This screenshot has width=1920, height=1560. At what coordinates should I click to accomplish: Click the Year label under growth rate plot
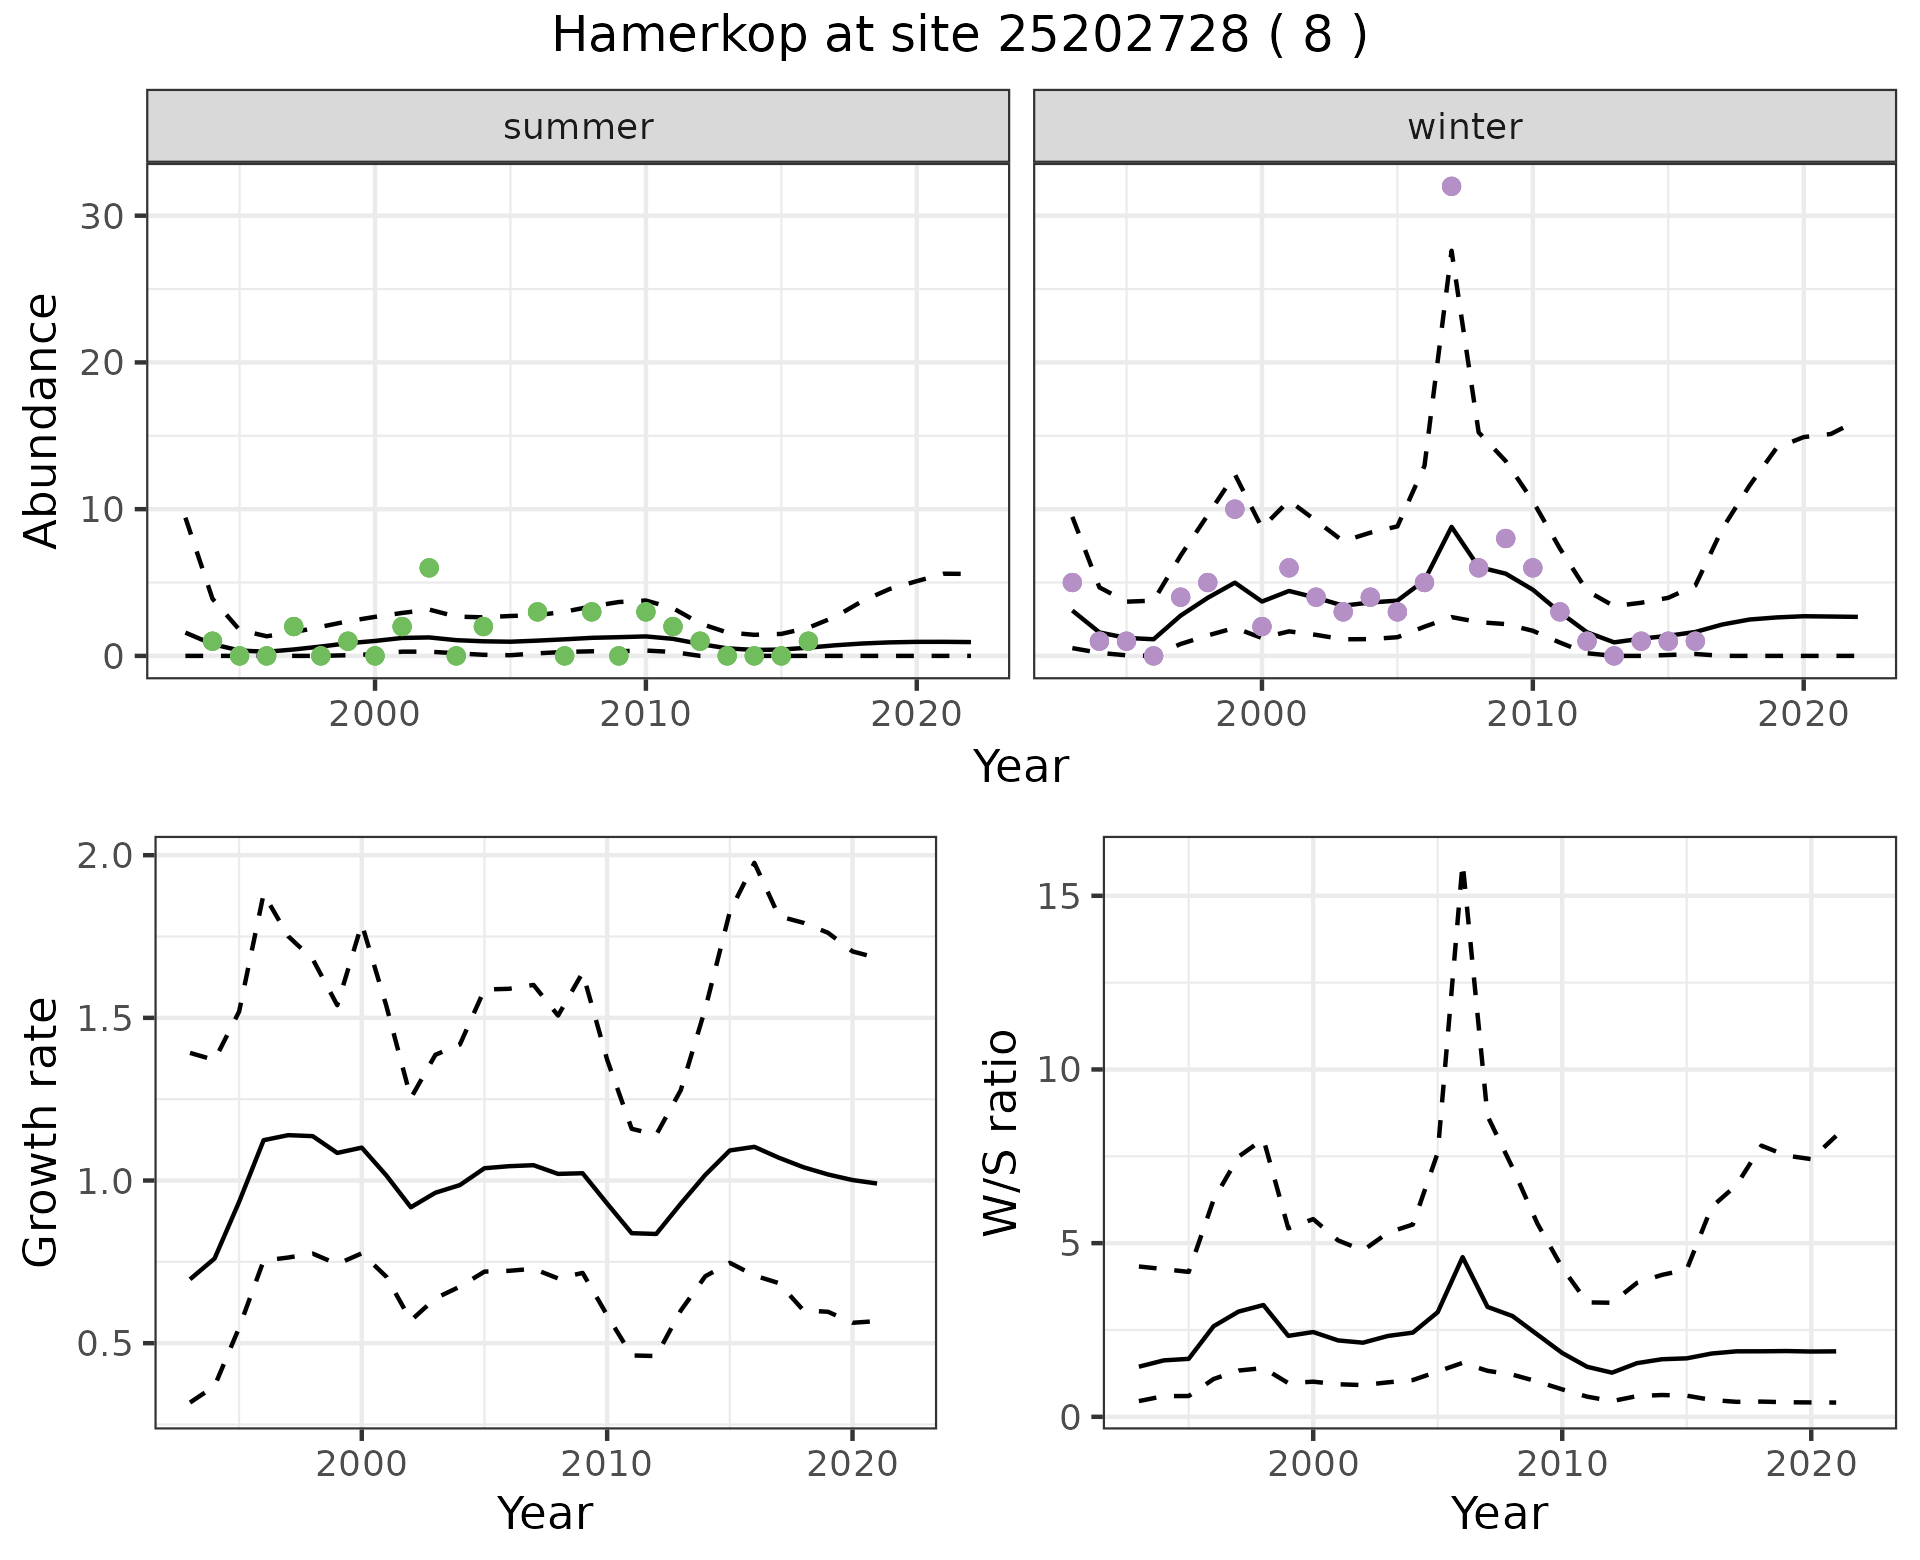545,1513
